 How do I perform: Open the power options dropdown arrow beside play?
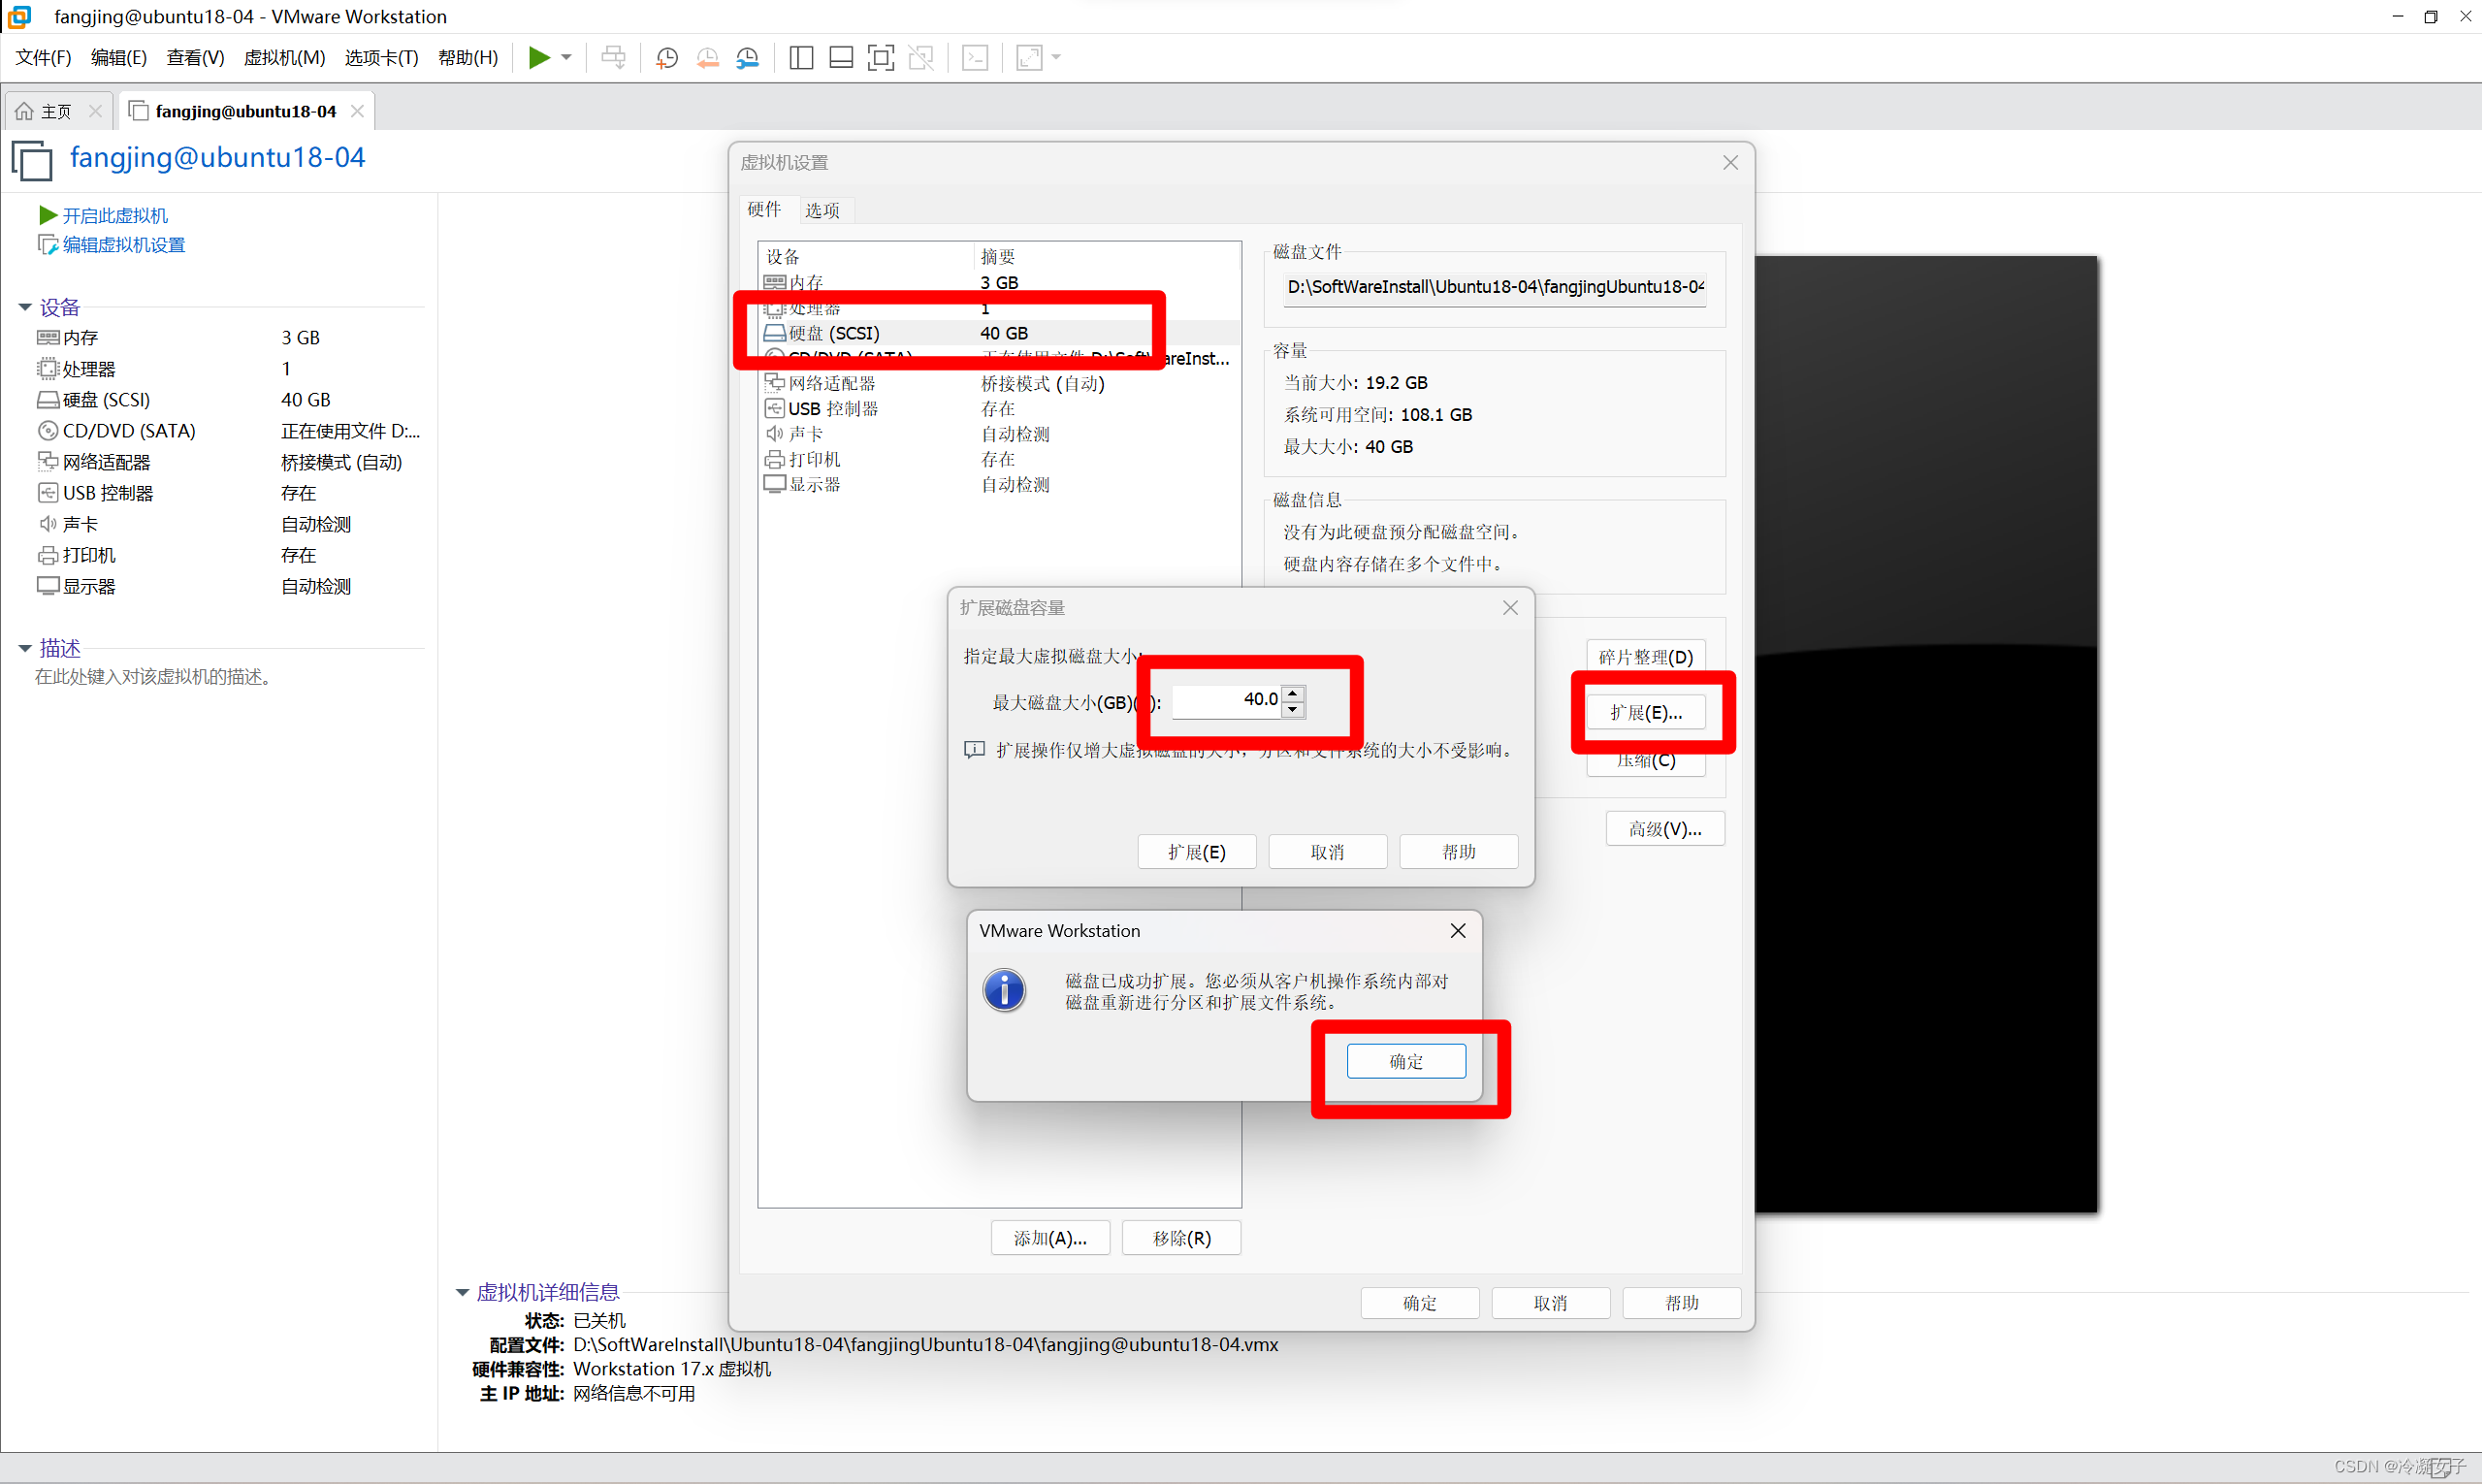point(567,57)
